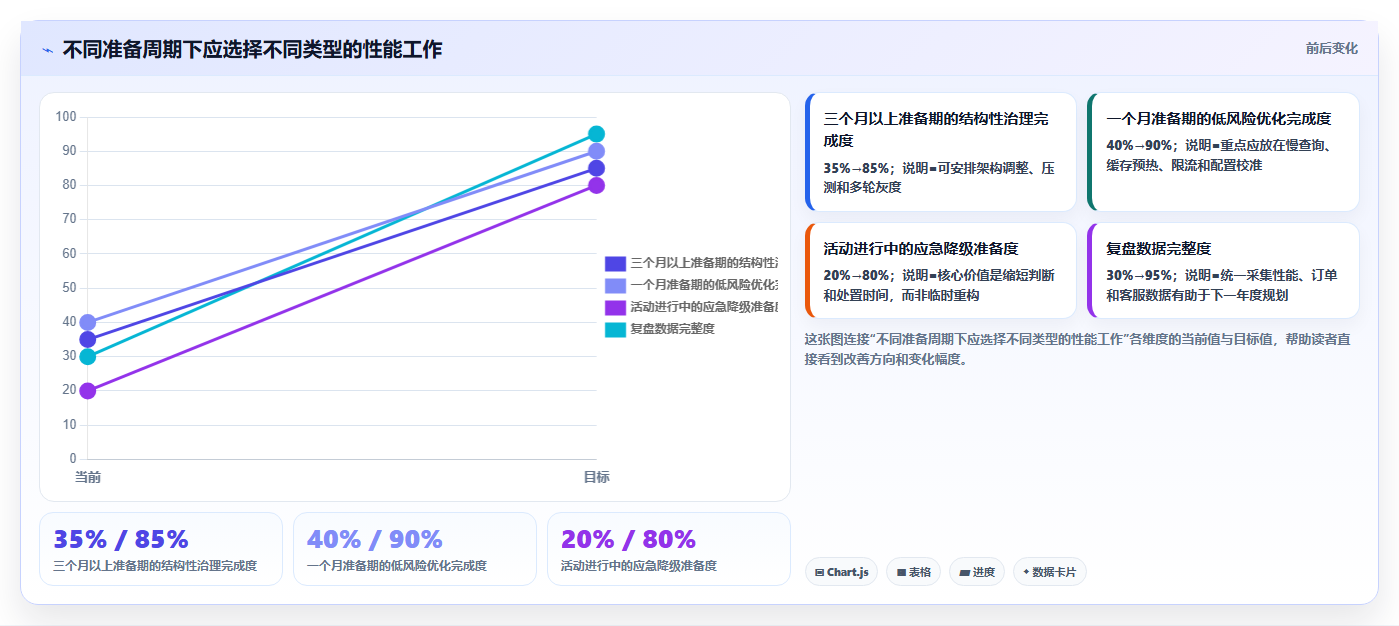Click the title 不同准备周期下应选择不同类型的性能工作

point(252,49)
